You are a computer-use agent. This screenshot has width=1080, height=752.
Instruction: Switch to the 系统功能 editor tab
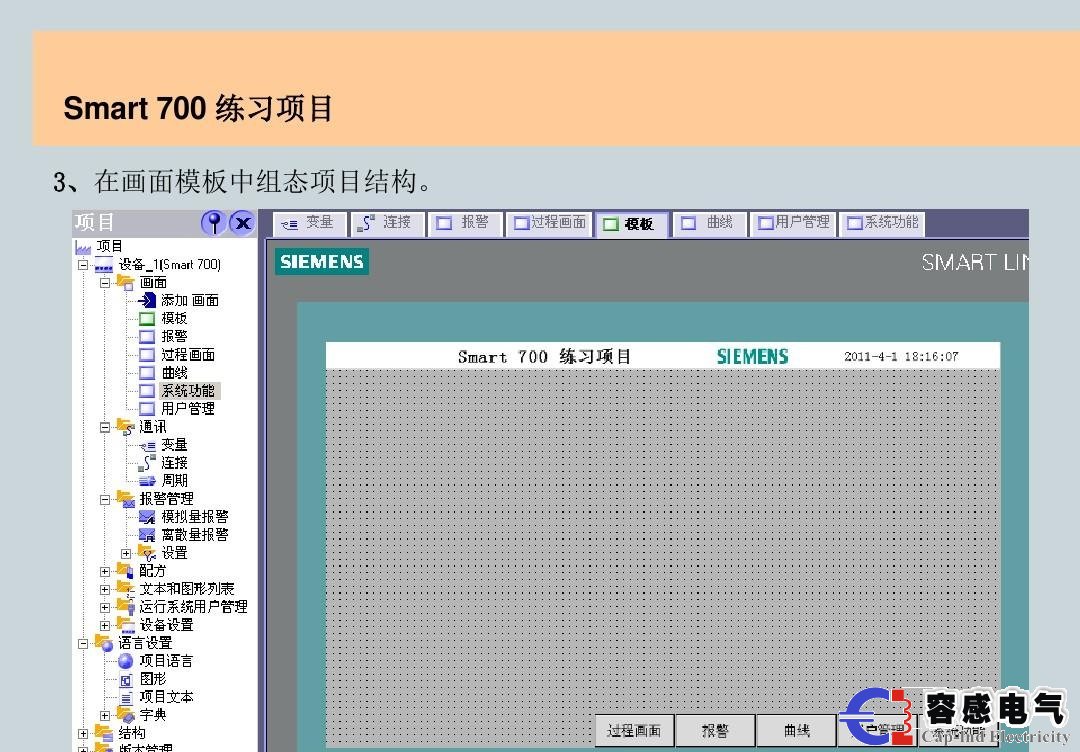pos(882,223)
